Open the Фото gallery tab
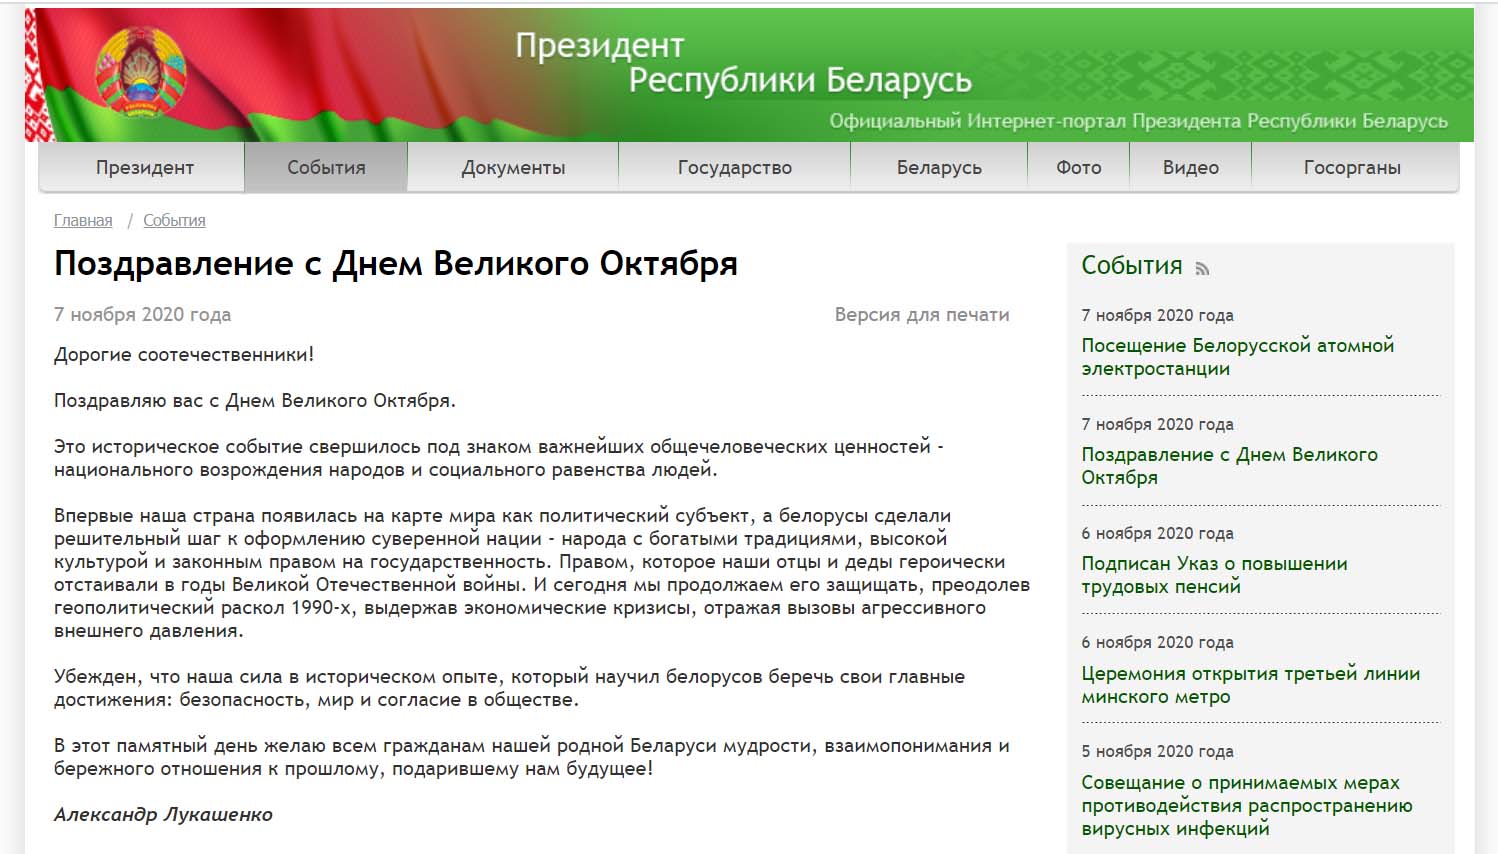The height and width of the screenshot is (854, 1498). point(1078,167)
